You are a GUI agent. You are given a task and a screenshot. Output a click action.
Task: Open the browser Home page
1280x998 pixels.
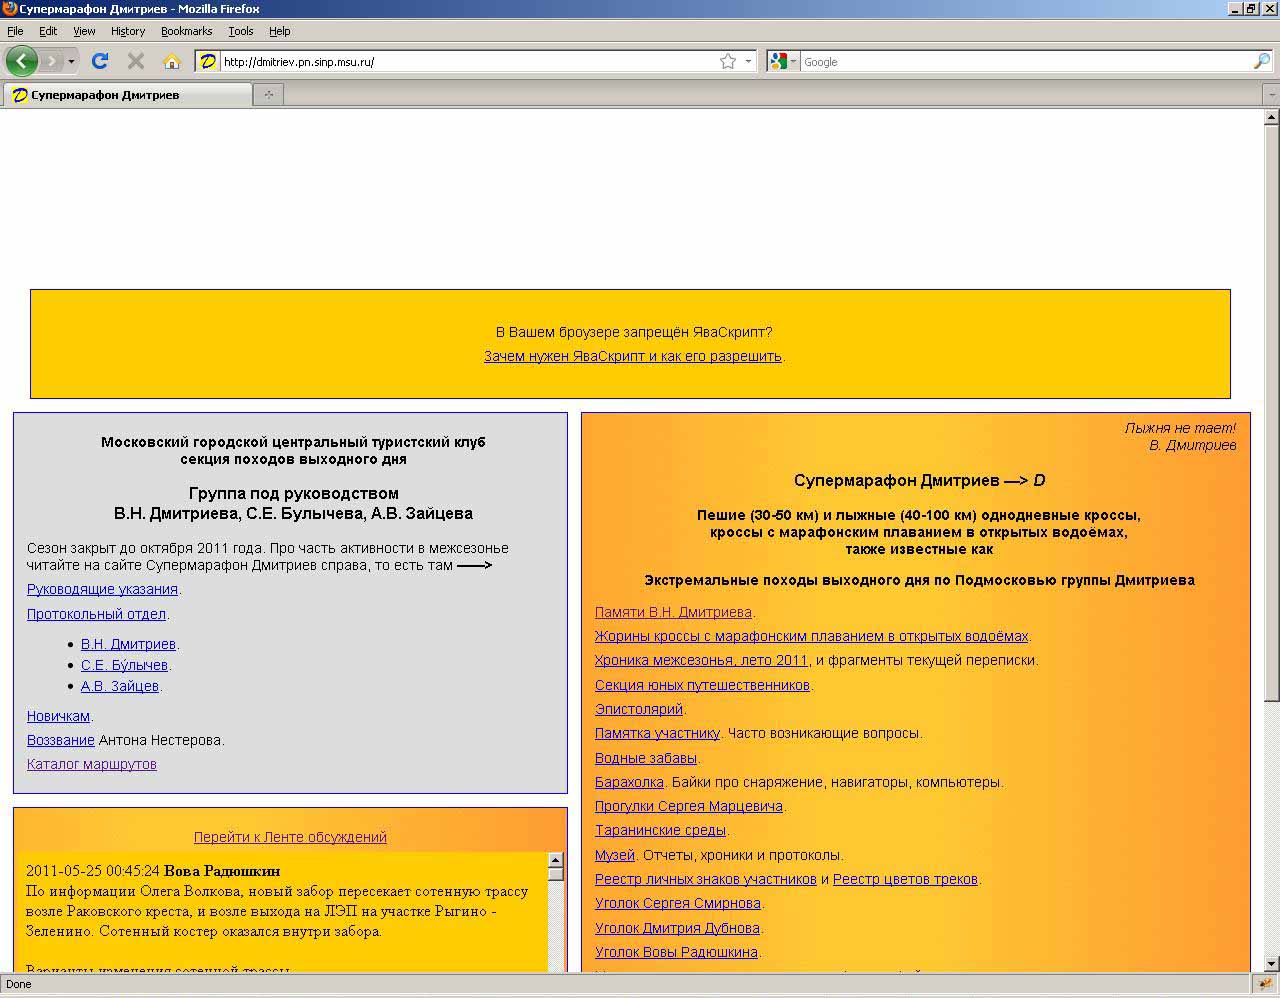(172, 61)
